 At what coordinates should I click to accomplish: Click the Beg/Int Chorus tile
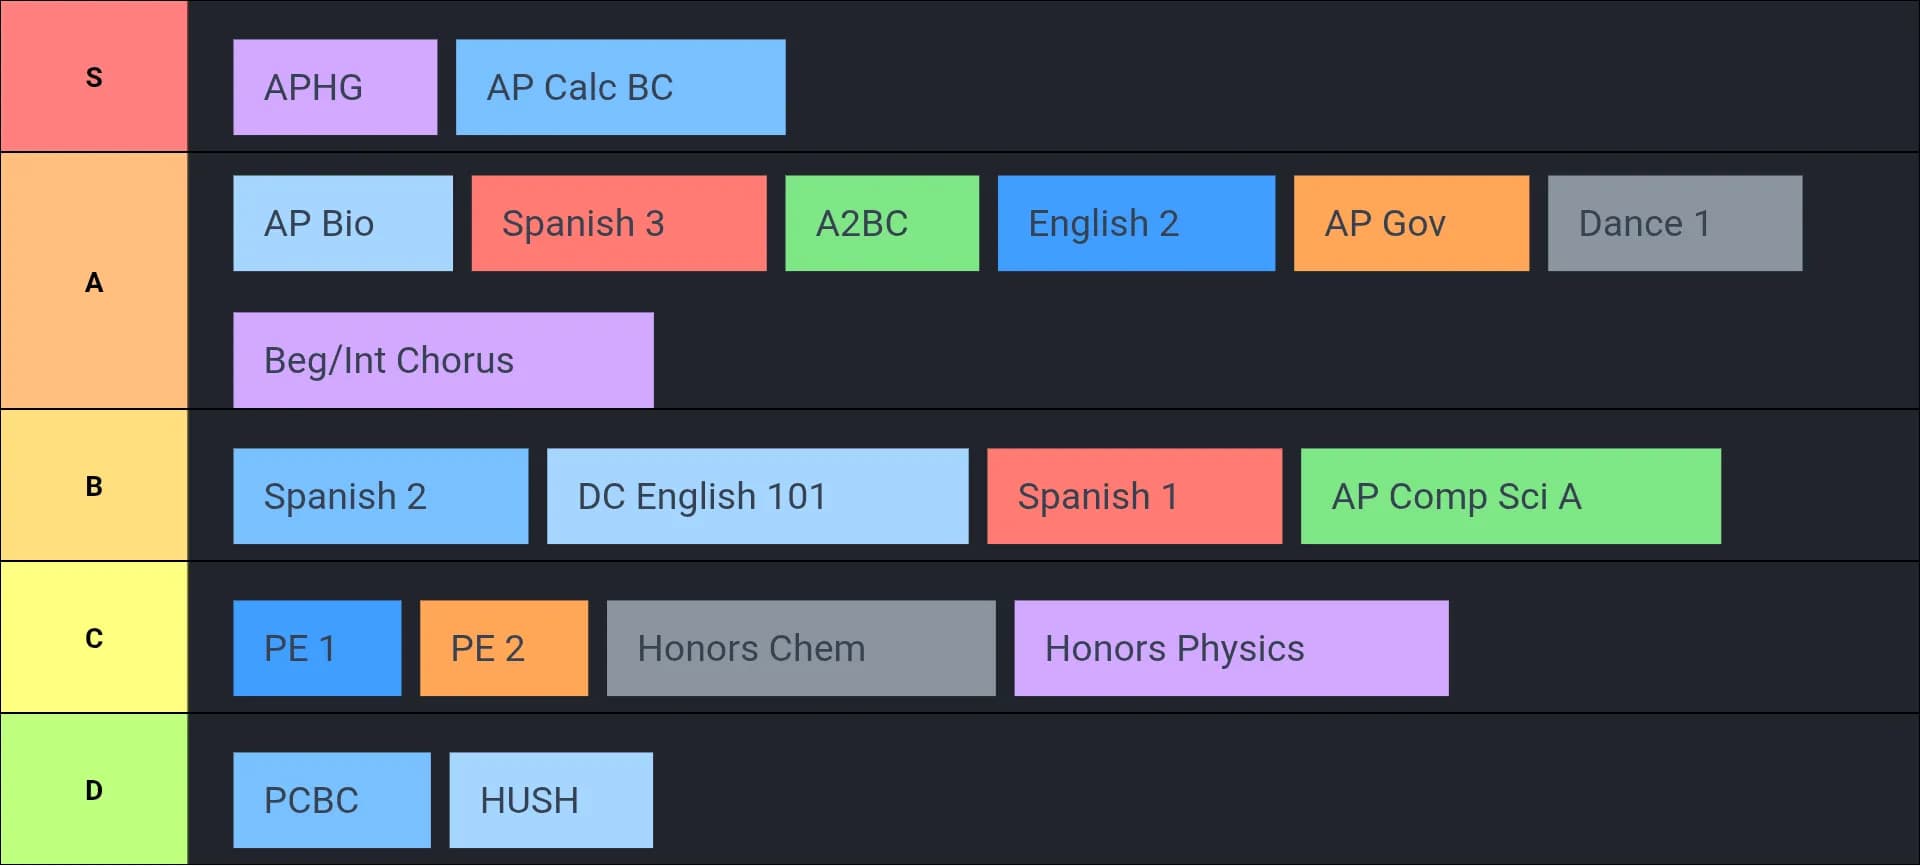443,360
